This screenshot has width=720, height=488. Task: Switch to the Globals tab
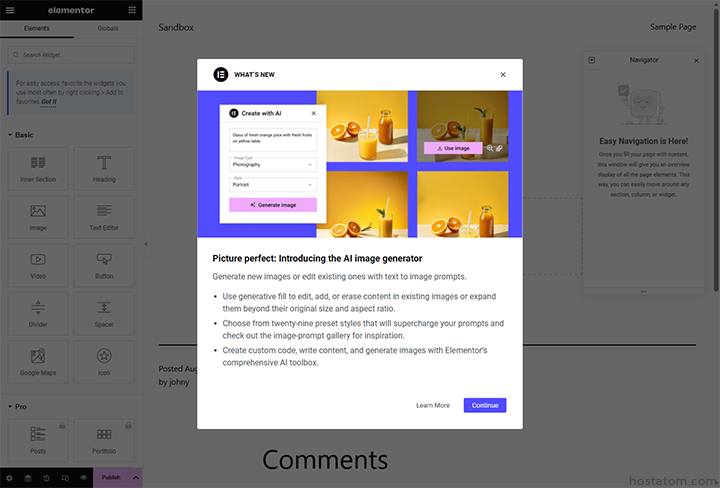click(106, 28)
